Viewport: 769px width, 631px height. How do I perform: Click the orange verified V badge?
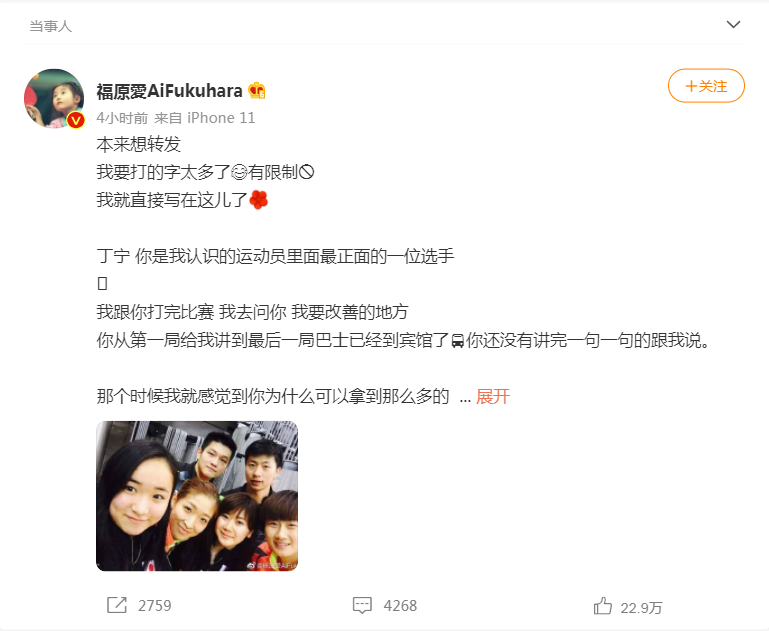pos(76,120)
